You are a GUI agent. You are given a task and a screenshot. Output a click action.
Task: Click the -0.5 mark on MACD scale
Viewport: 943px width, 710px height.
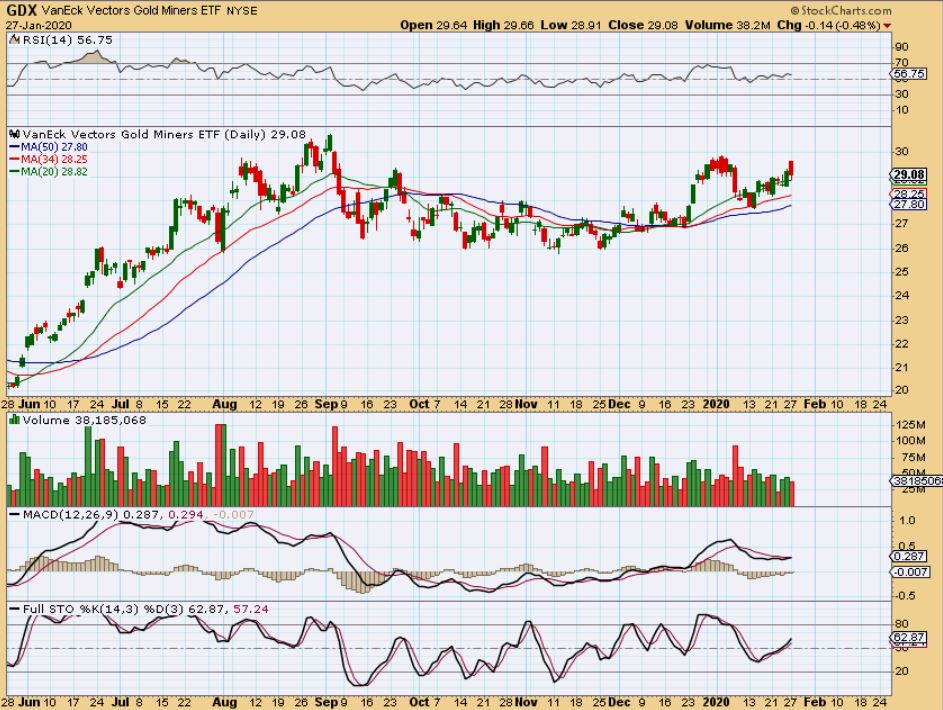pos(906,596)
